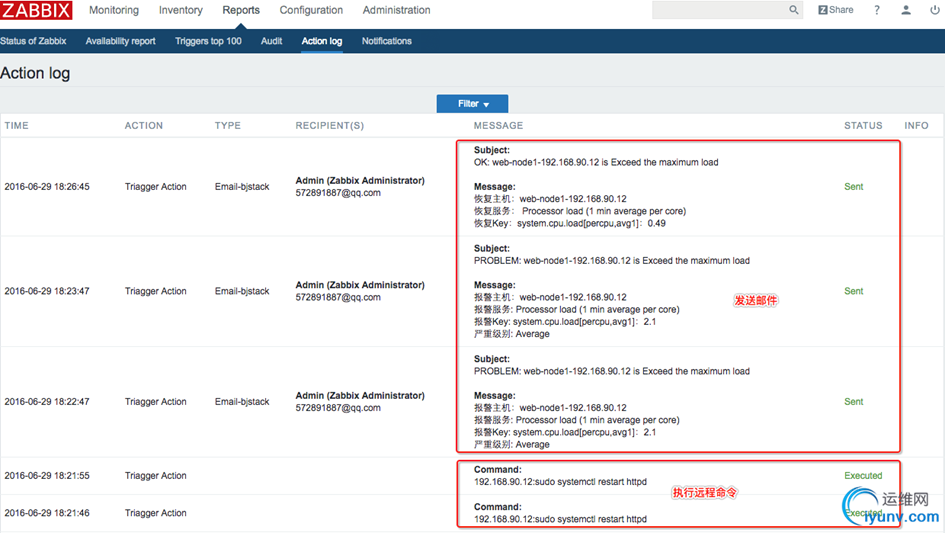Viewport: 945px width, 533px height.
Task: Click Triagger Action in 18:26:45 row
Action: coord(155,187)
